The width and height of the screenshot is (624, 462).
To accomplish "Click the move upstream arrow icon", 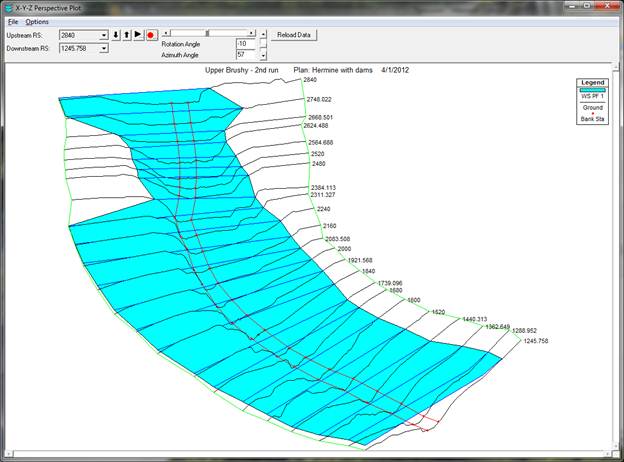I will coord(127,35).
